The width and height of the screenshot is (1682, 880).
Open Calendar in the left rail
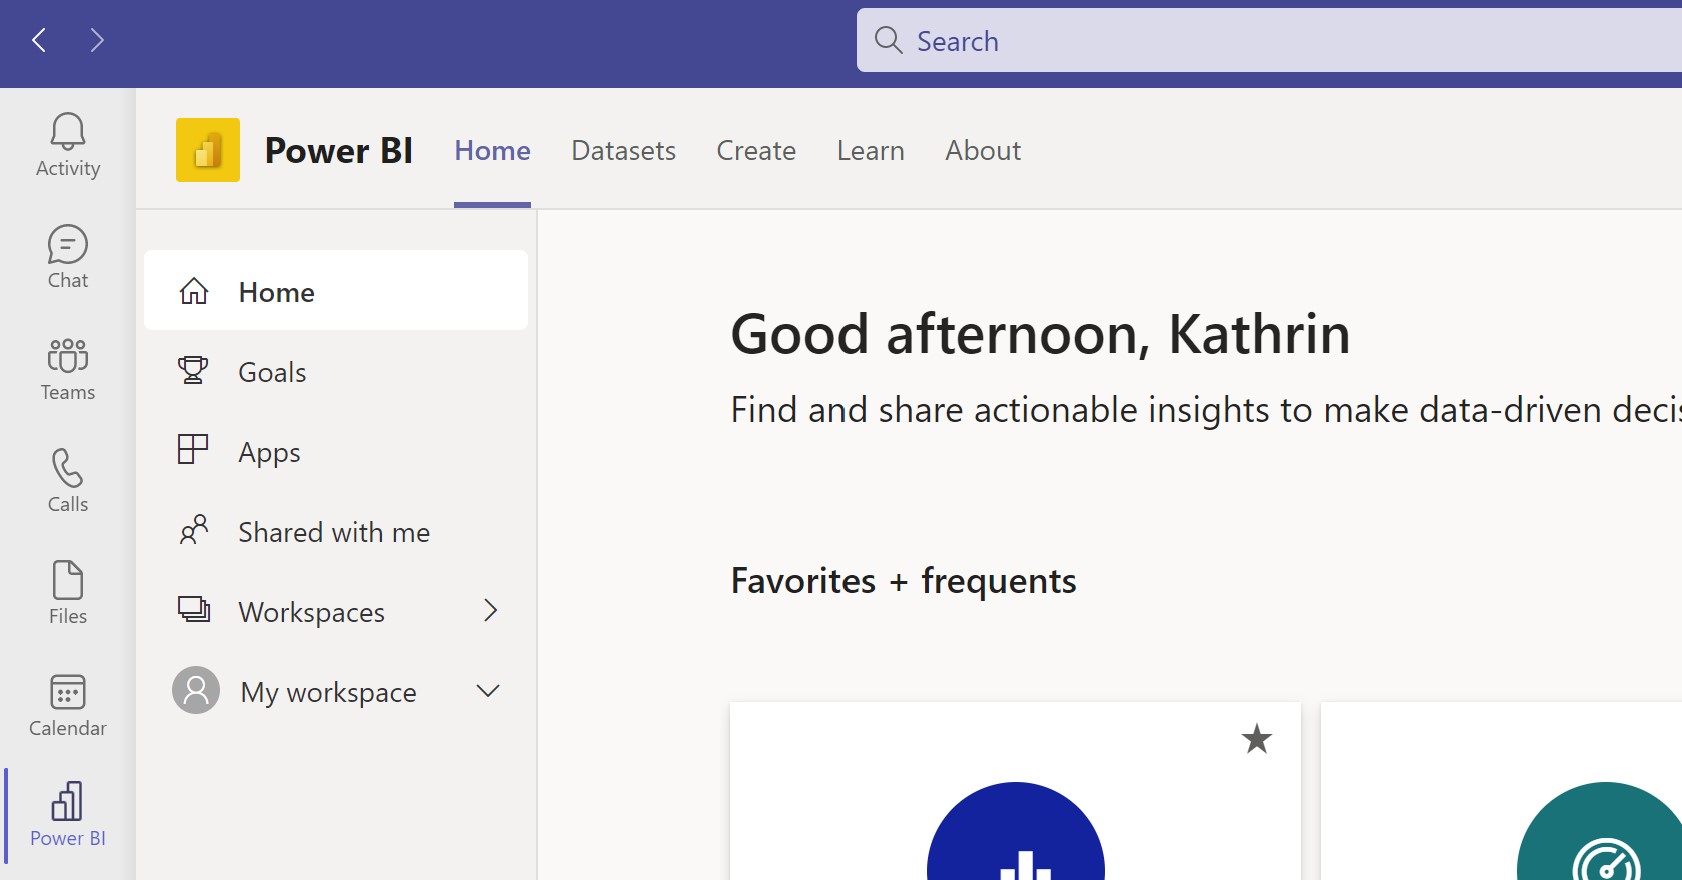pos(68,705)
